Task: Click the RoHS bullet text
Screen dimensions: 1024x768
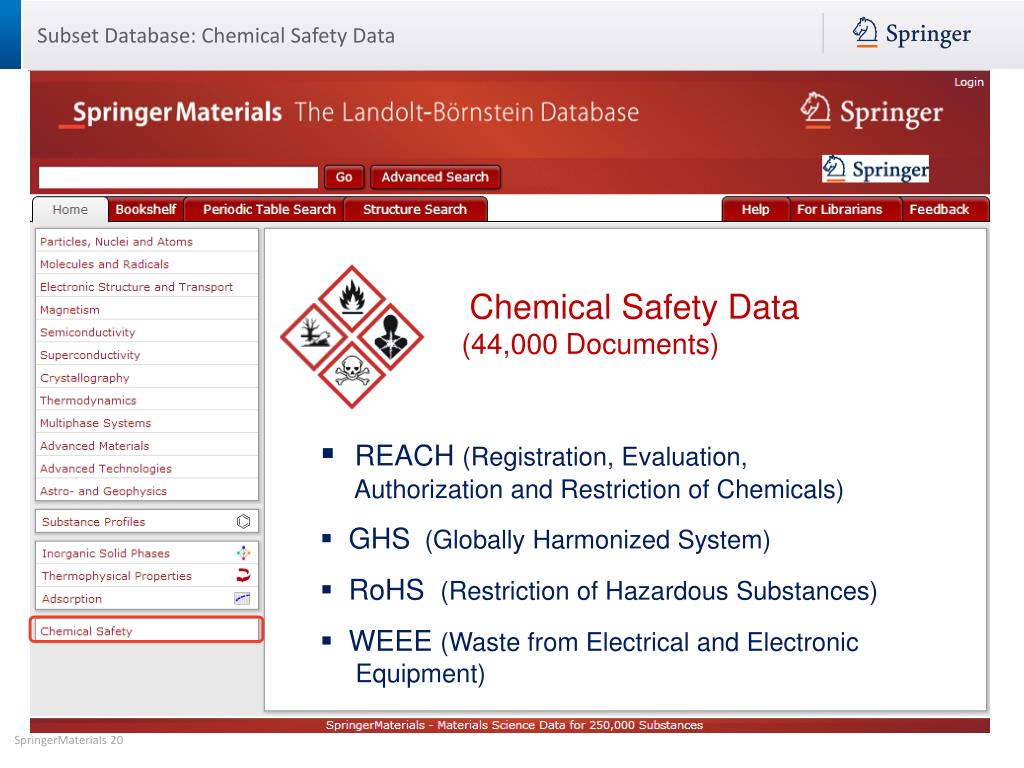Action: (613, 590)
